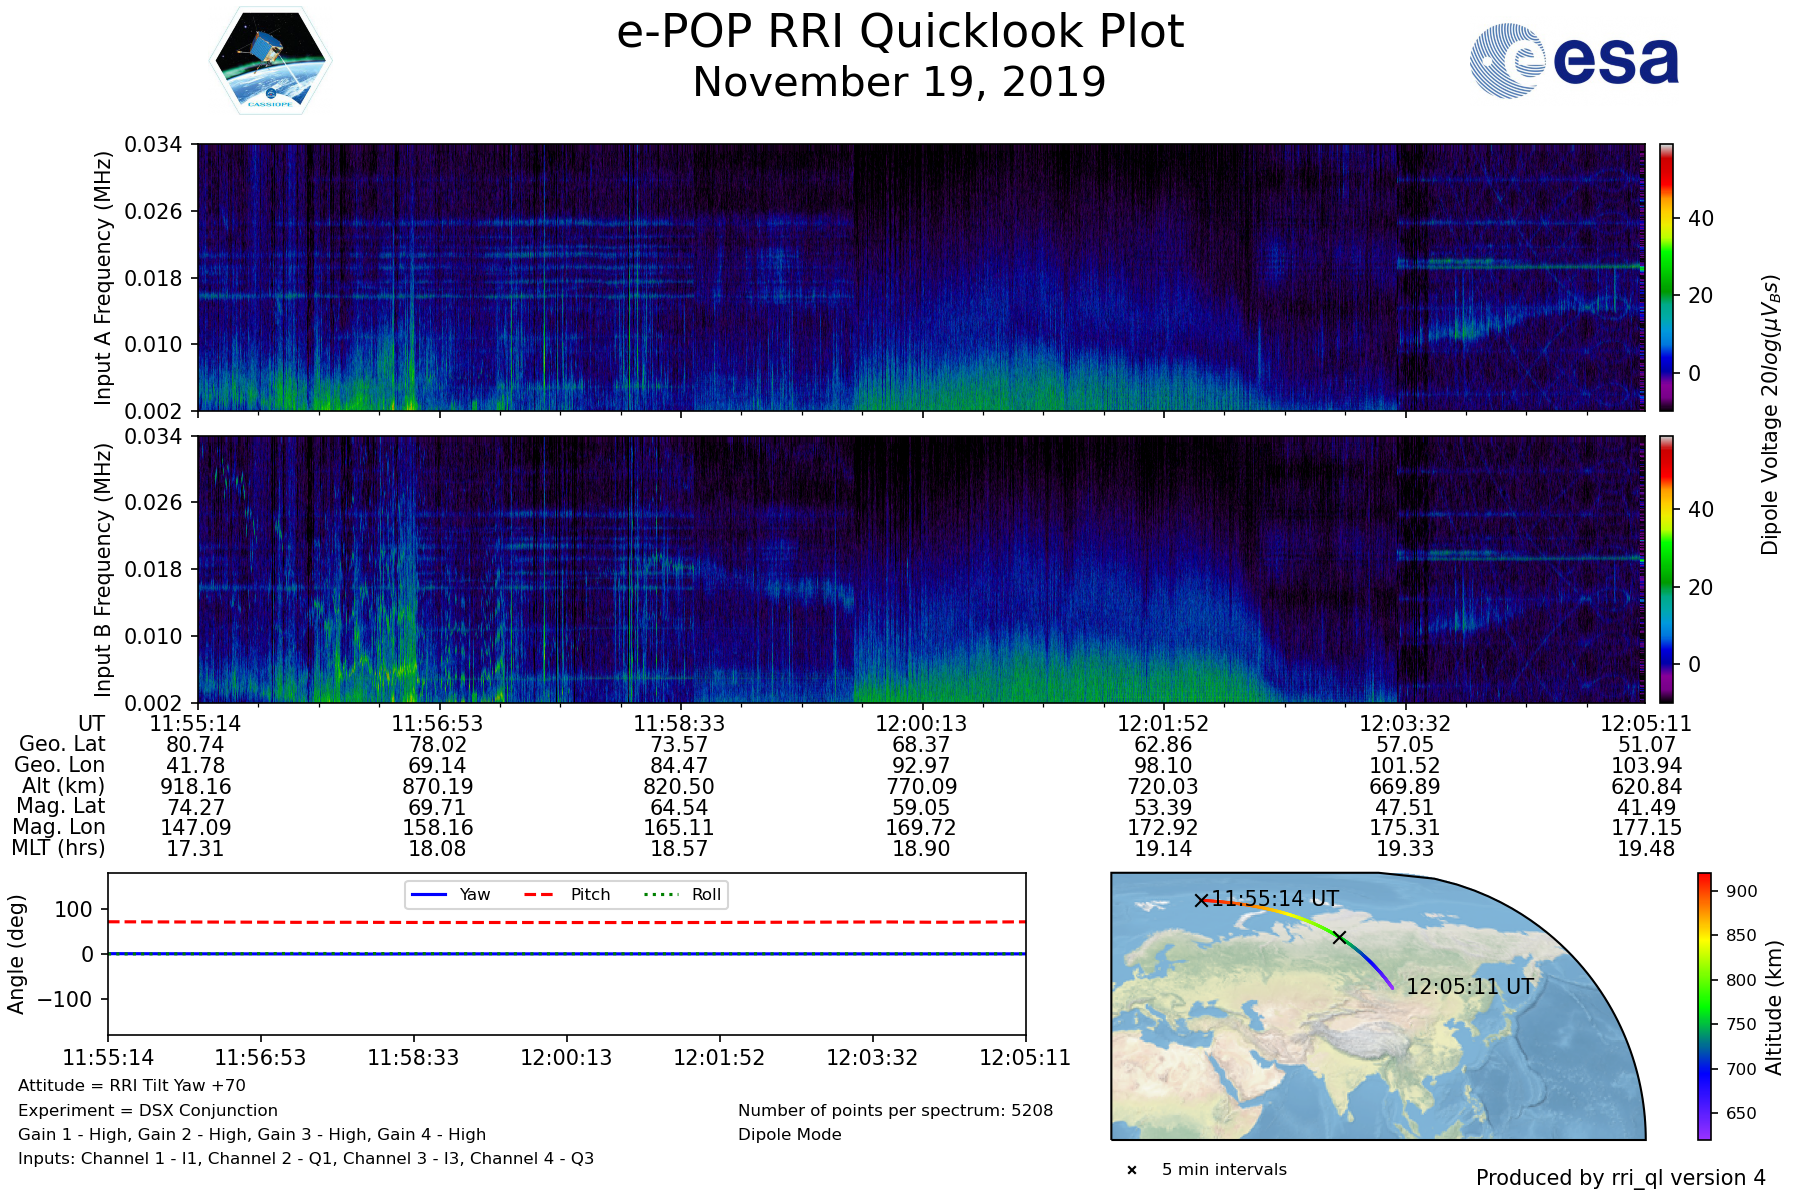The image size is (1800, 1200).
Task: Click the ESA logo
Action: 1574,61
